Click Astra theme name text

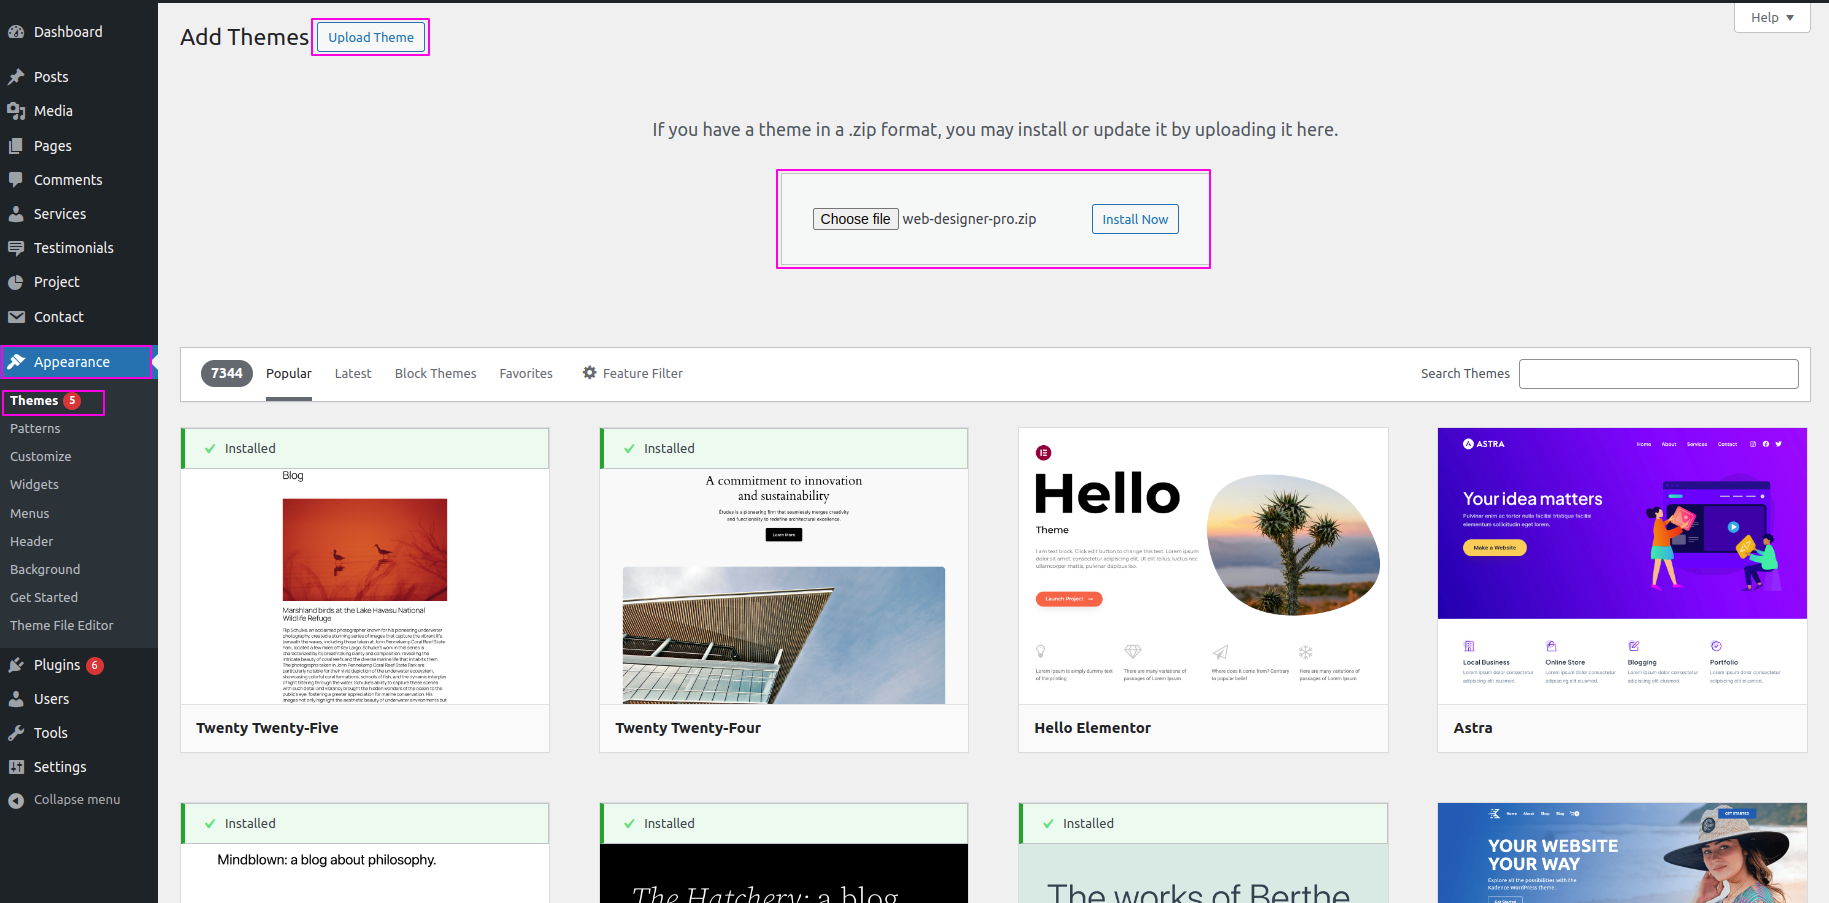click(x=1473, y=728)
